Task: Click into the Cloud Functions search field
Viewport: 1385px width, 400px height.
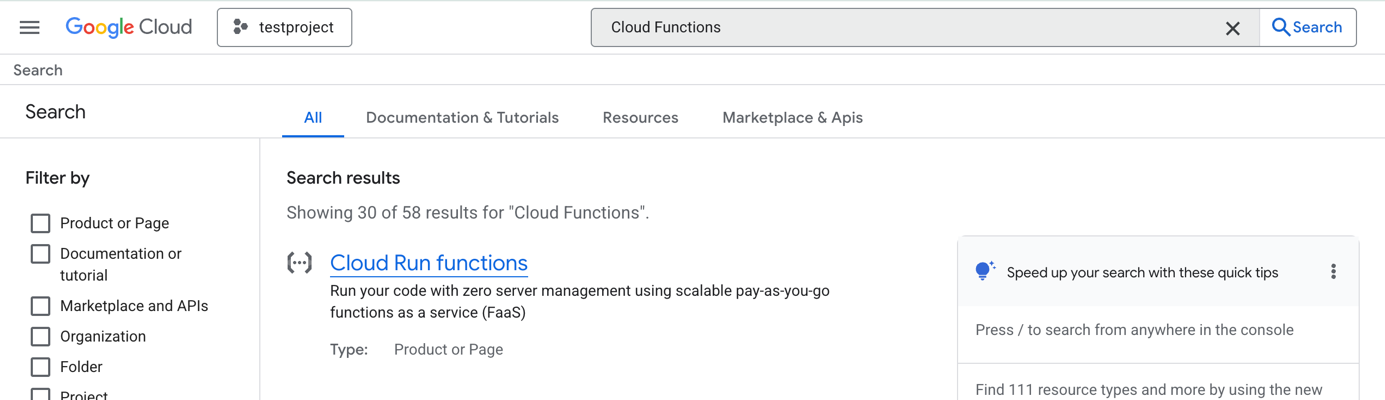Action: (900, 27)
